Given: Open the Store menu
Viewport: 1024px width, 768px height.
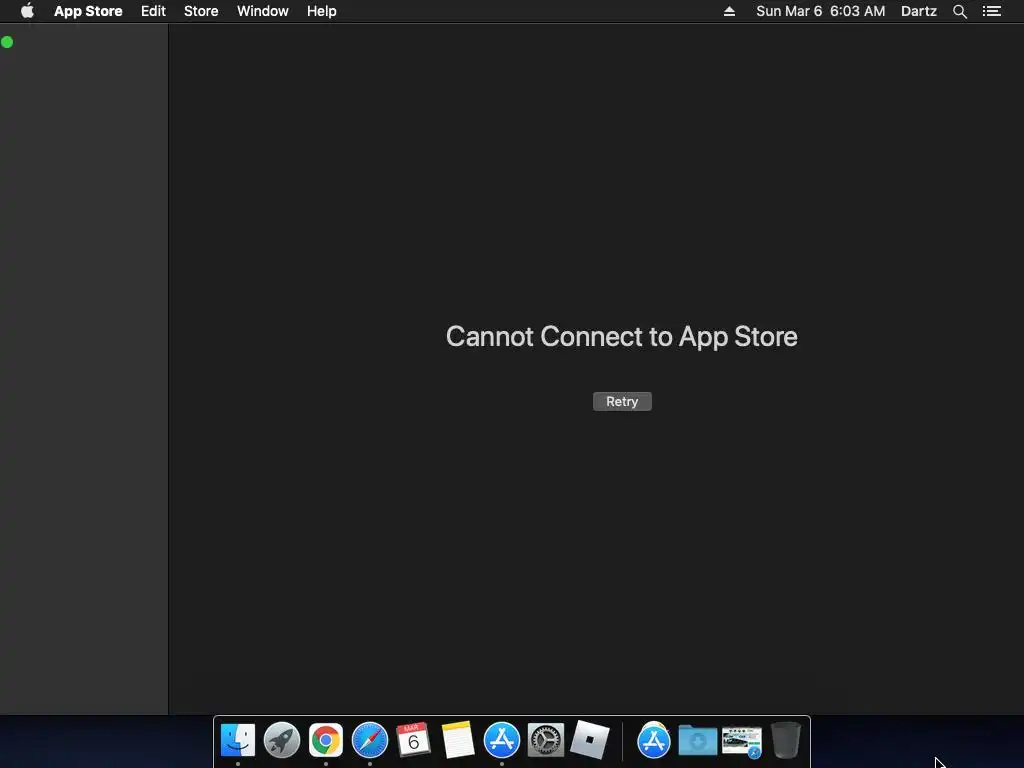Looking at the screenshot, I should pyautogui.click(x=201, y=11).
